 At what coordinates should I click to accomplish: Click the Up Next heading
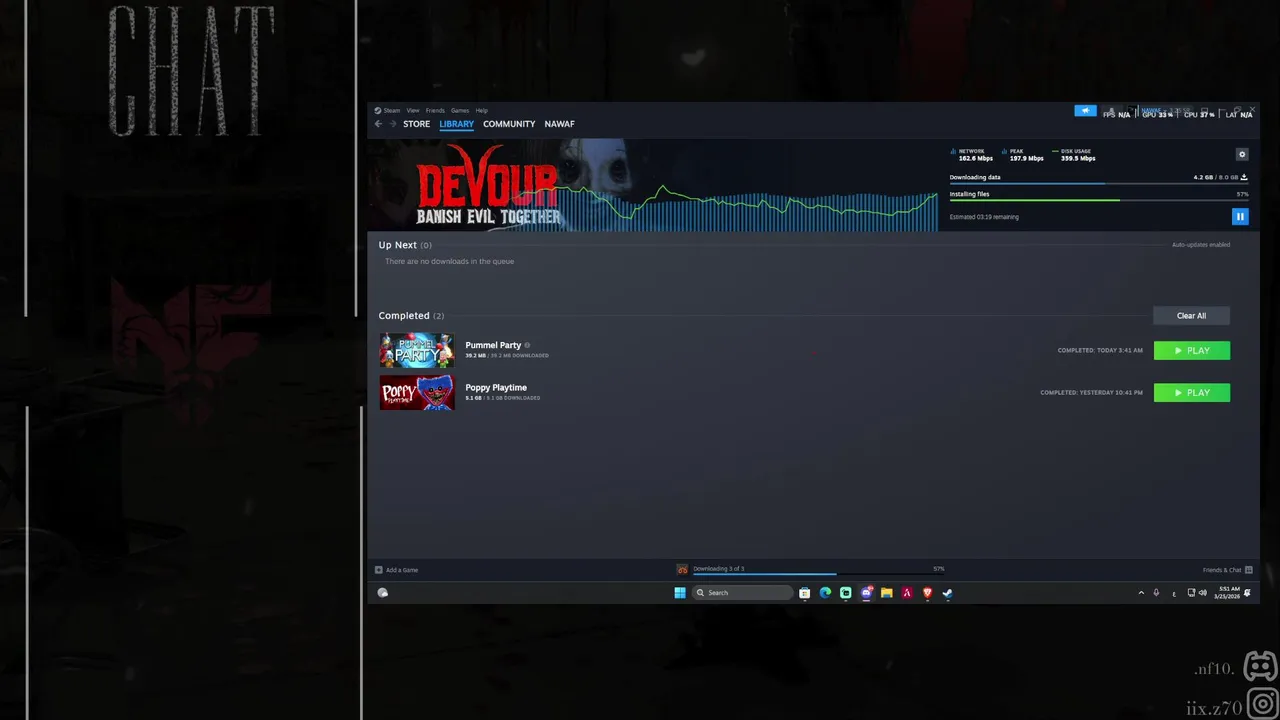tap(398, 245)
